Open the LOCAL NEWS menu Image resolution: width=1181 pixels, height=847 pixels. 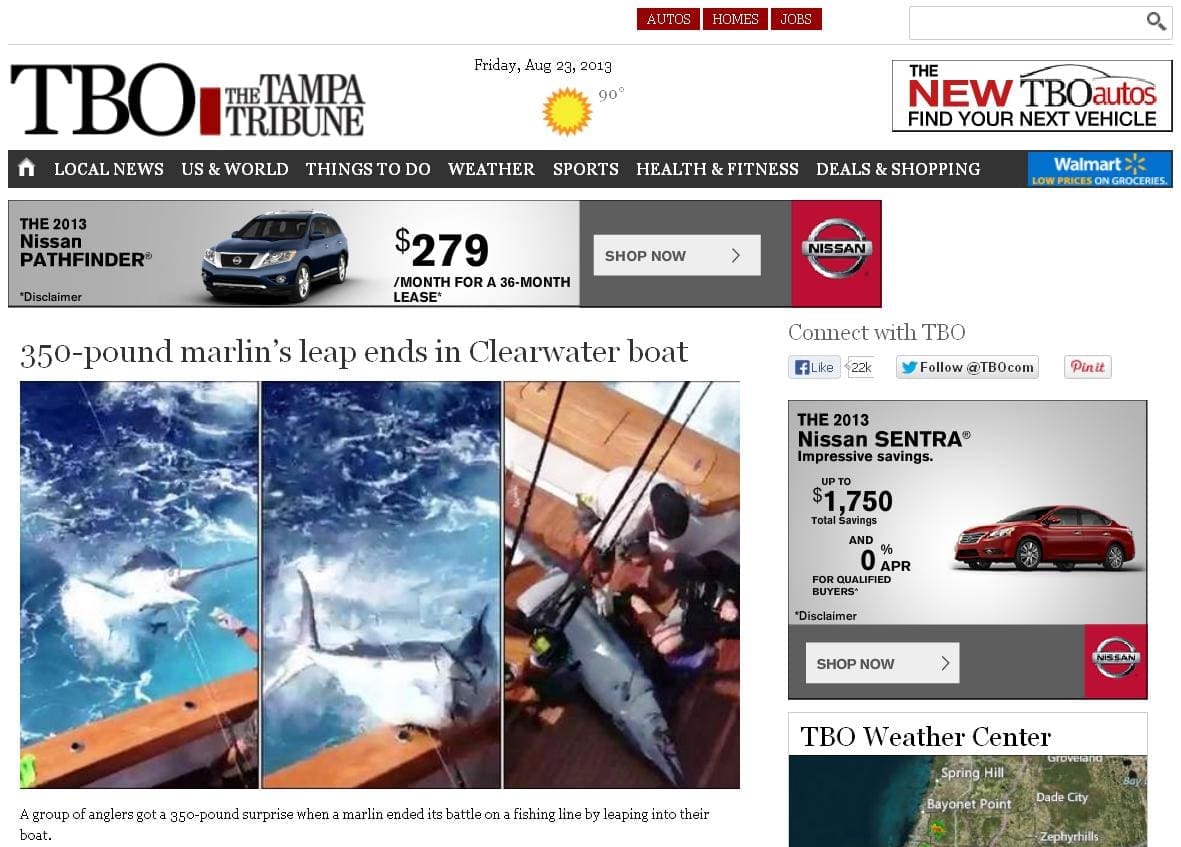pos(108,169)
